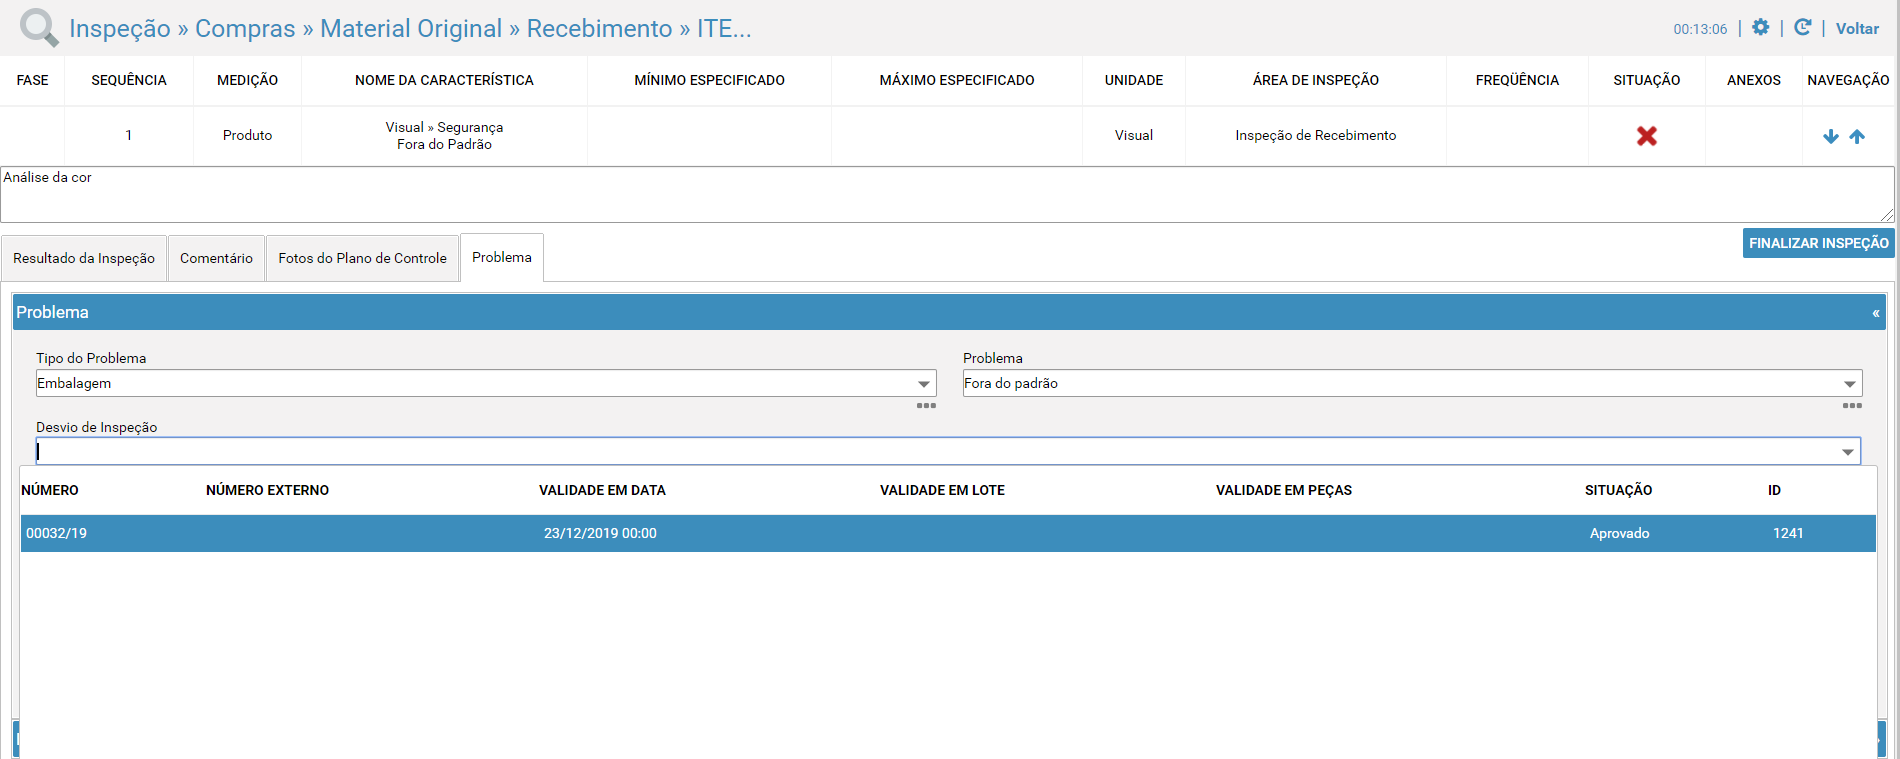
Task: Click the NÚMERO column header
Action: (50, 490)
